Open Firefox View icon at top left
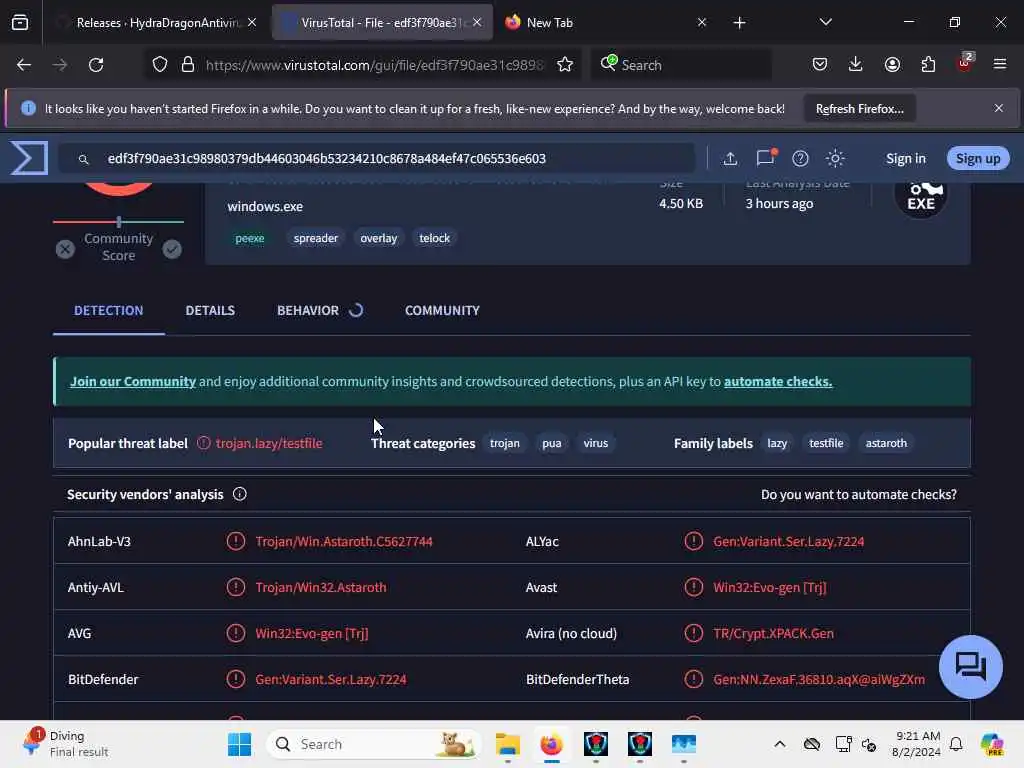Viewport: 1024px width, 768px height. (x=20, y=23)
